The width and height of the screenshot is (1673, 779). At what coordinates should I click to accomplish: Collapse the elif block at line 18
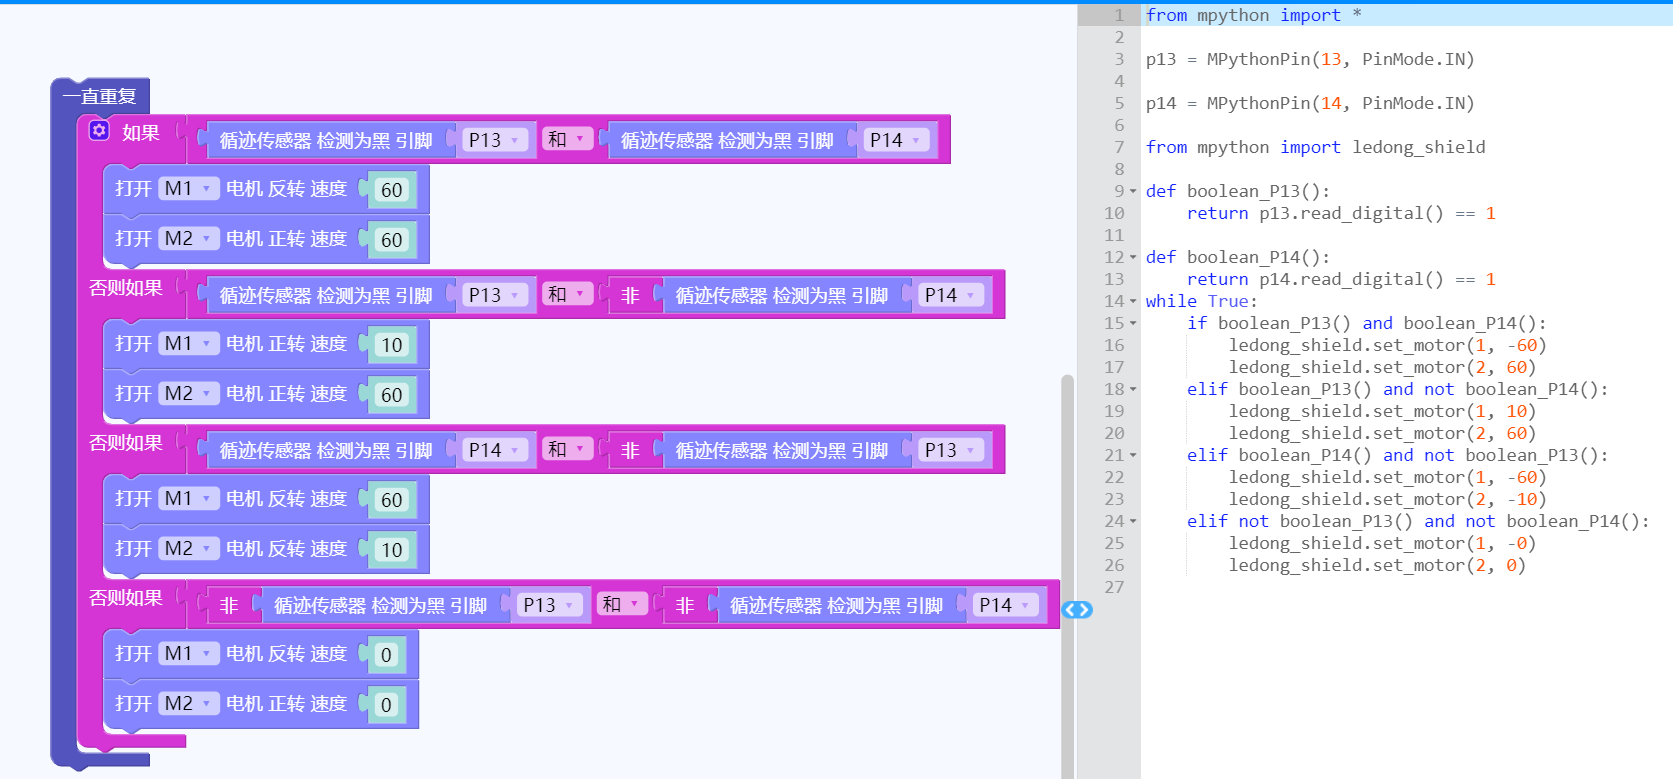point(1133,389)
